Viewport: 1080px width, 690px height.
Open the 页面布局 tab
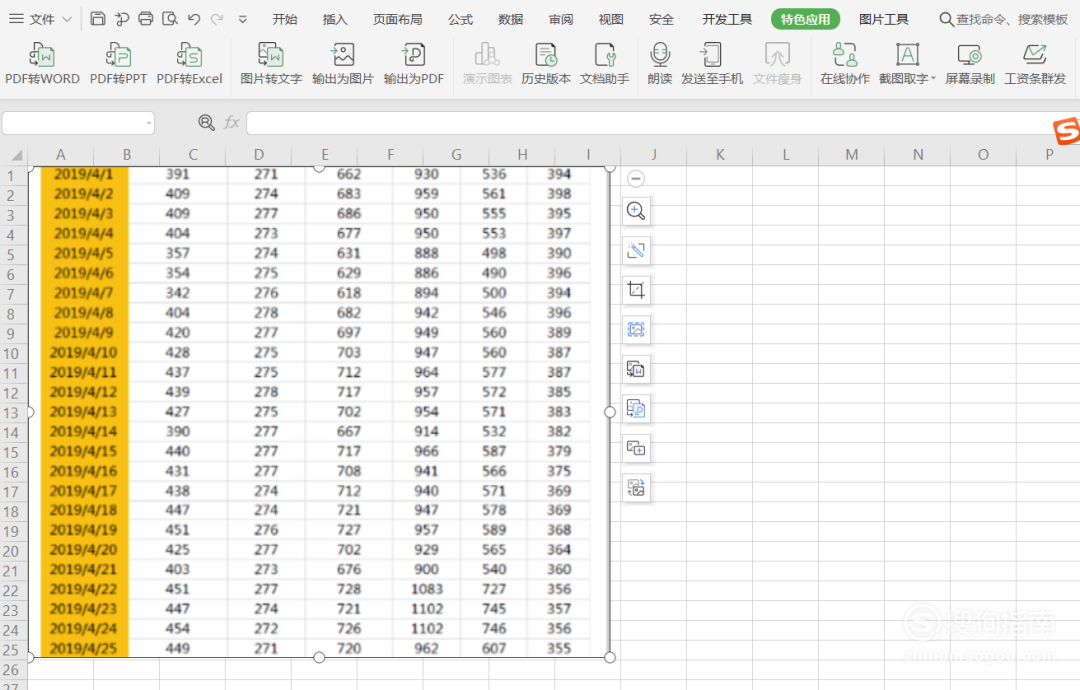pos(397,19)
